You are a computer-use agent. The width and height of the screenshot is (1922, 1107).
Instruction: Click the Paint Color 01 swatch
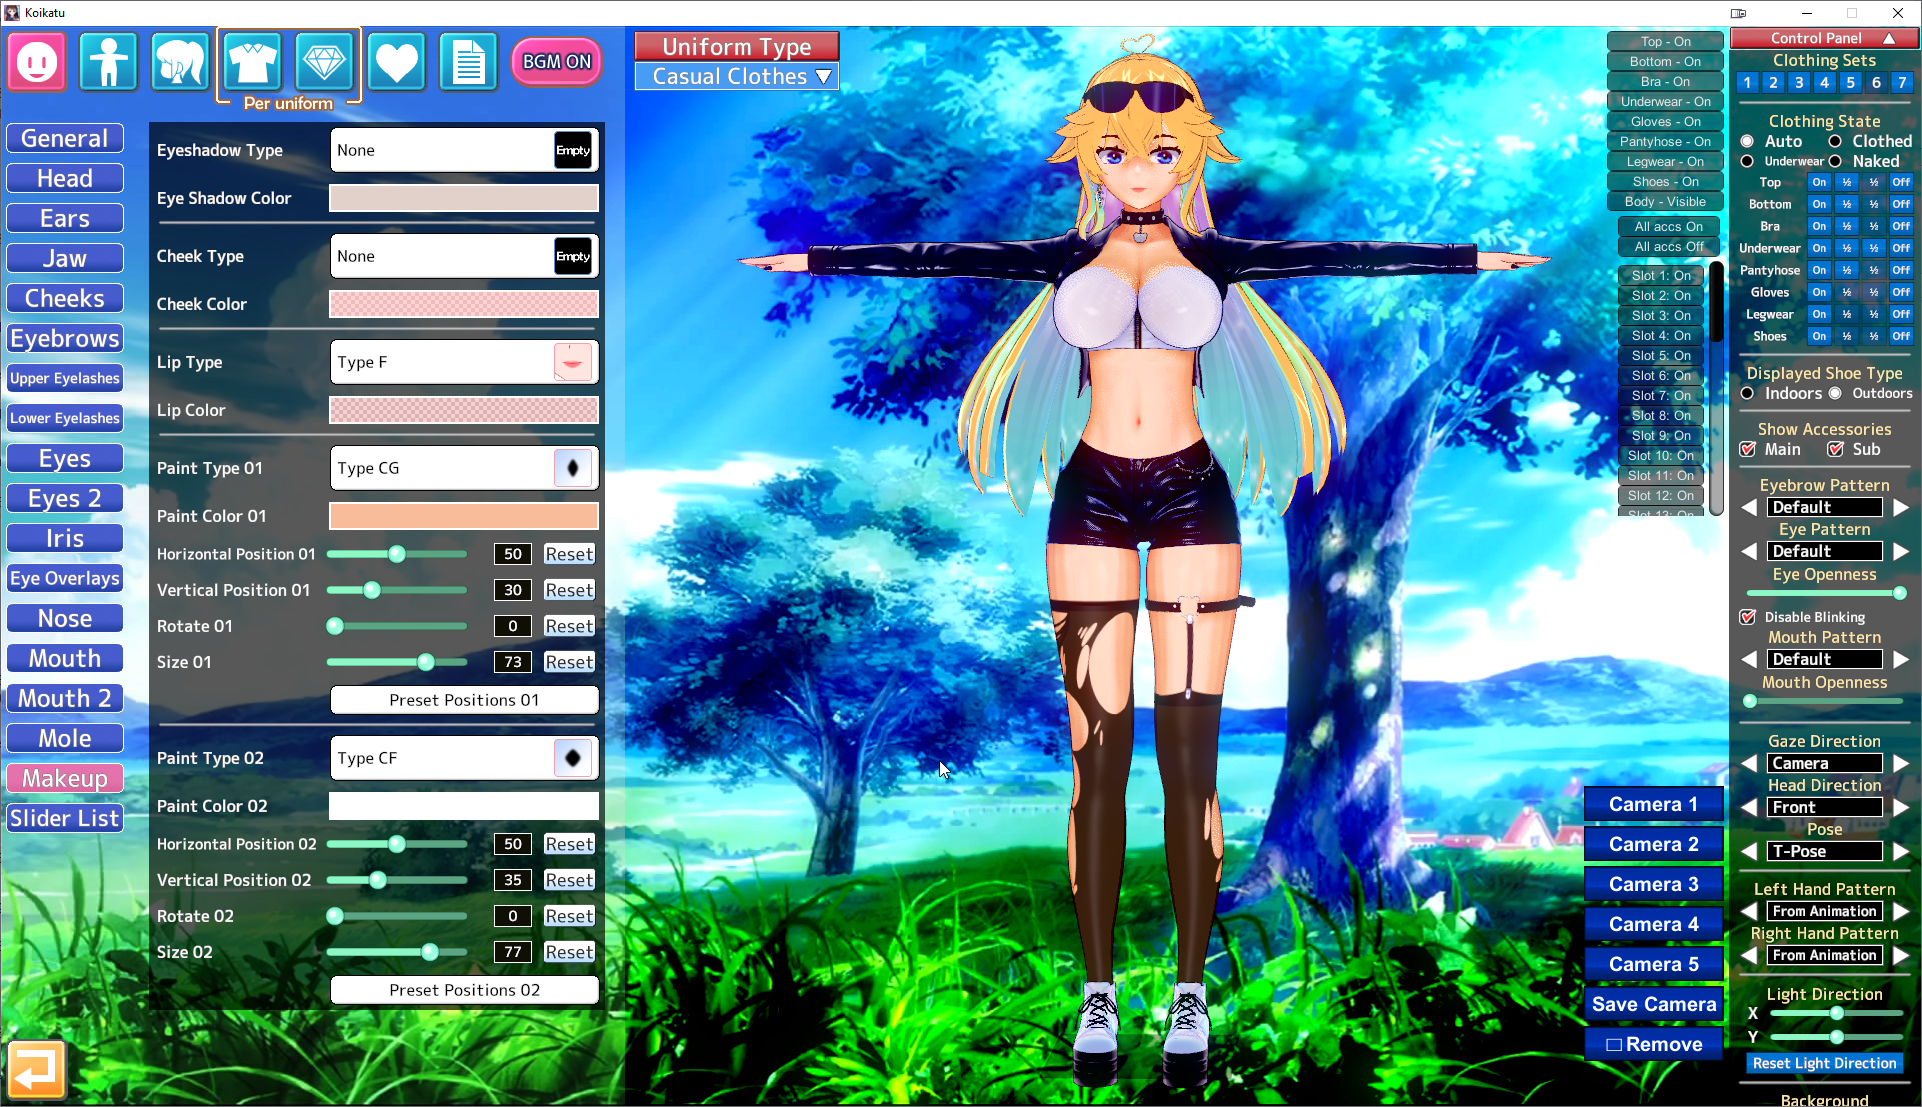coord(464,516)
